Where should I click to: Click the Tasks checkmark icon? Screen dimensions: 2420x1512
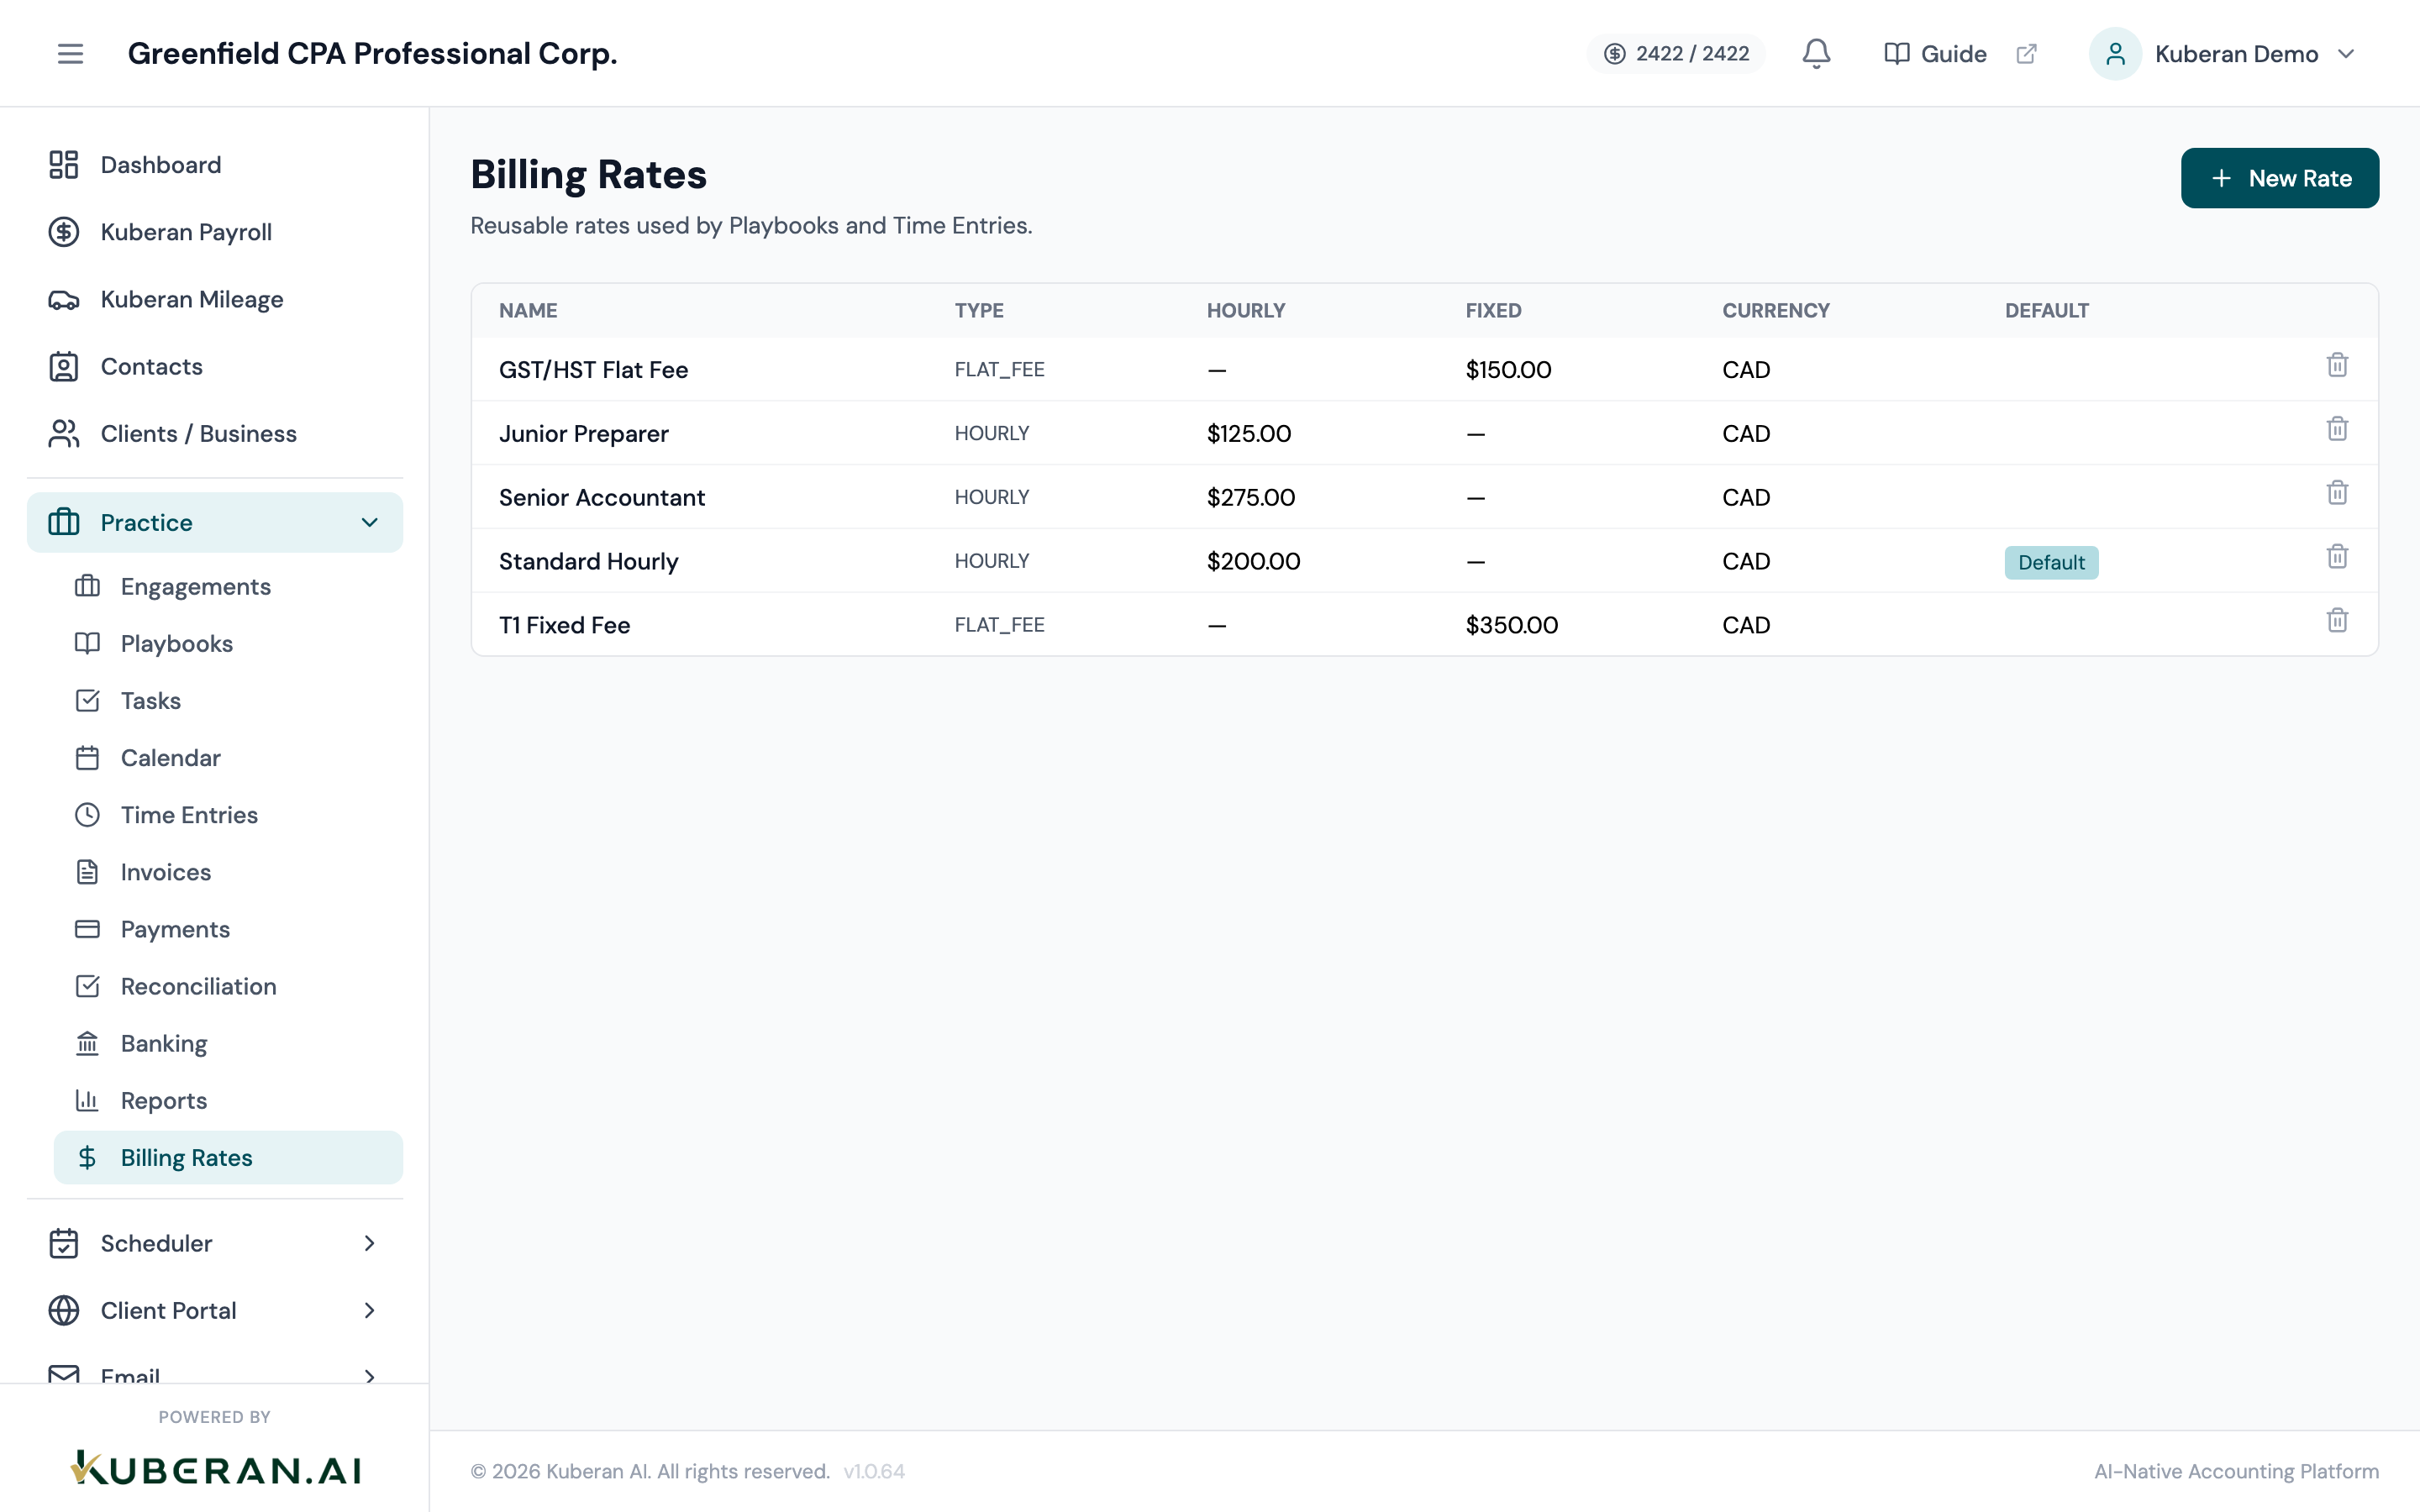coord(88,700)
